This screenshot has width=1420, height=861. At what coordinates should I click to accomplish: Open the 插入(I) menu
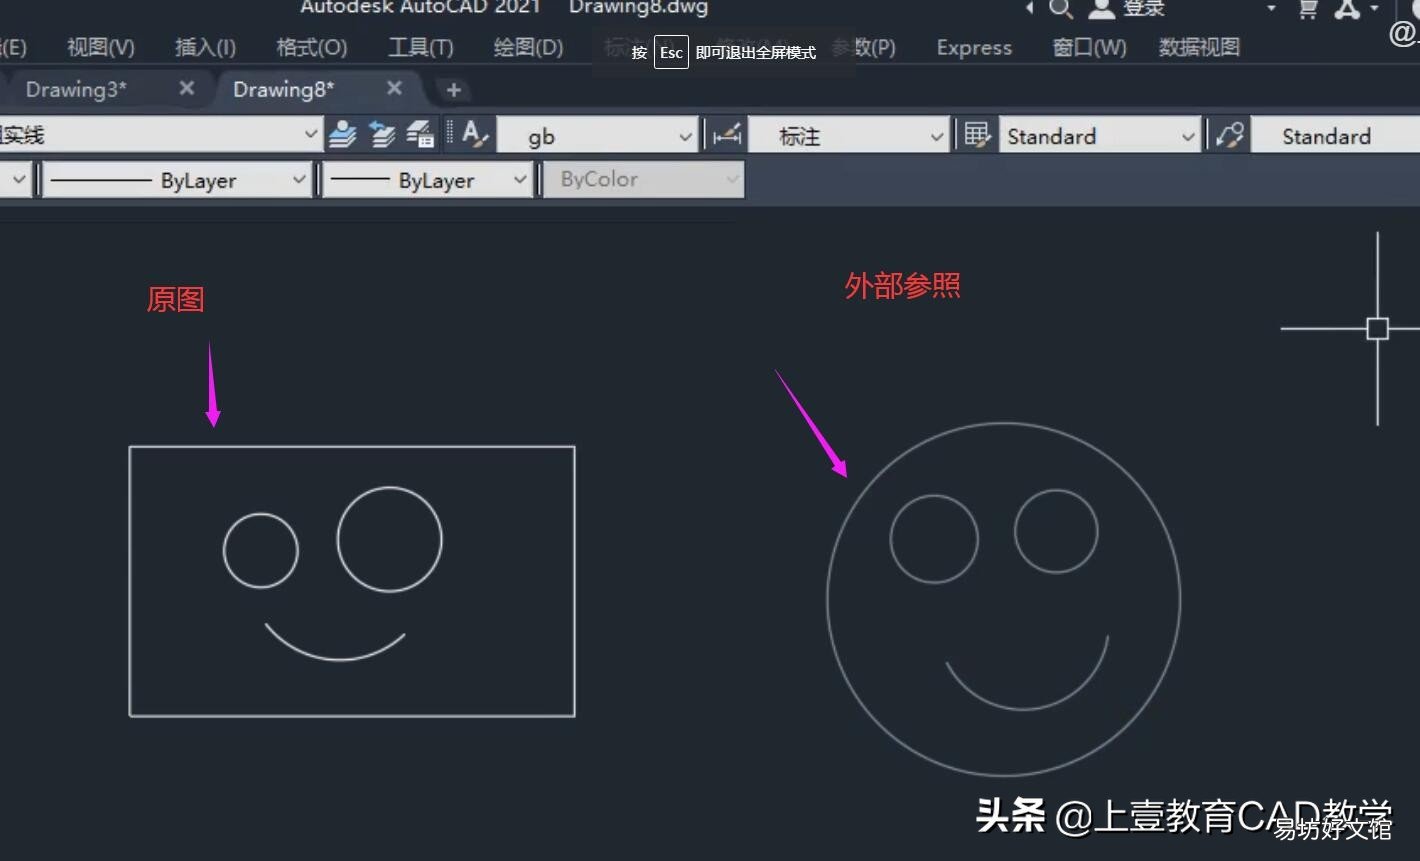(205, 47)
